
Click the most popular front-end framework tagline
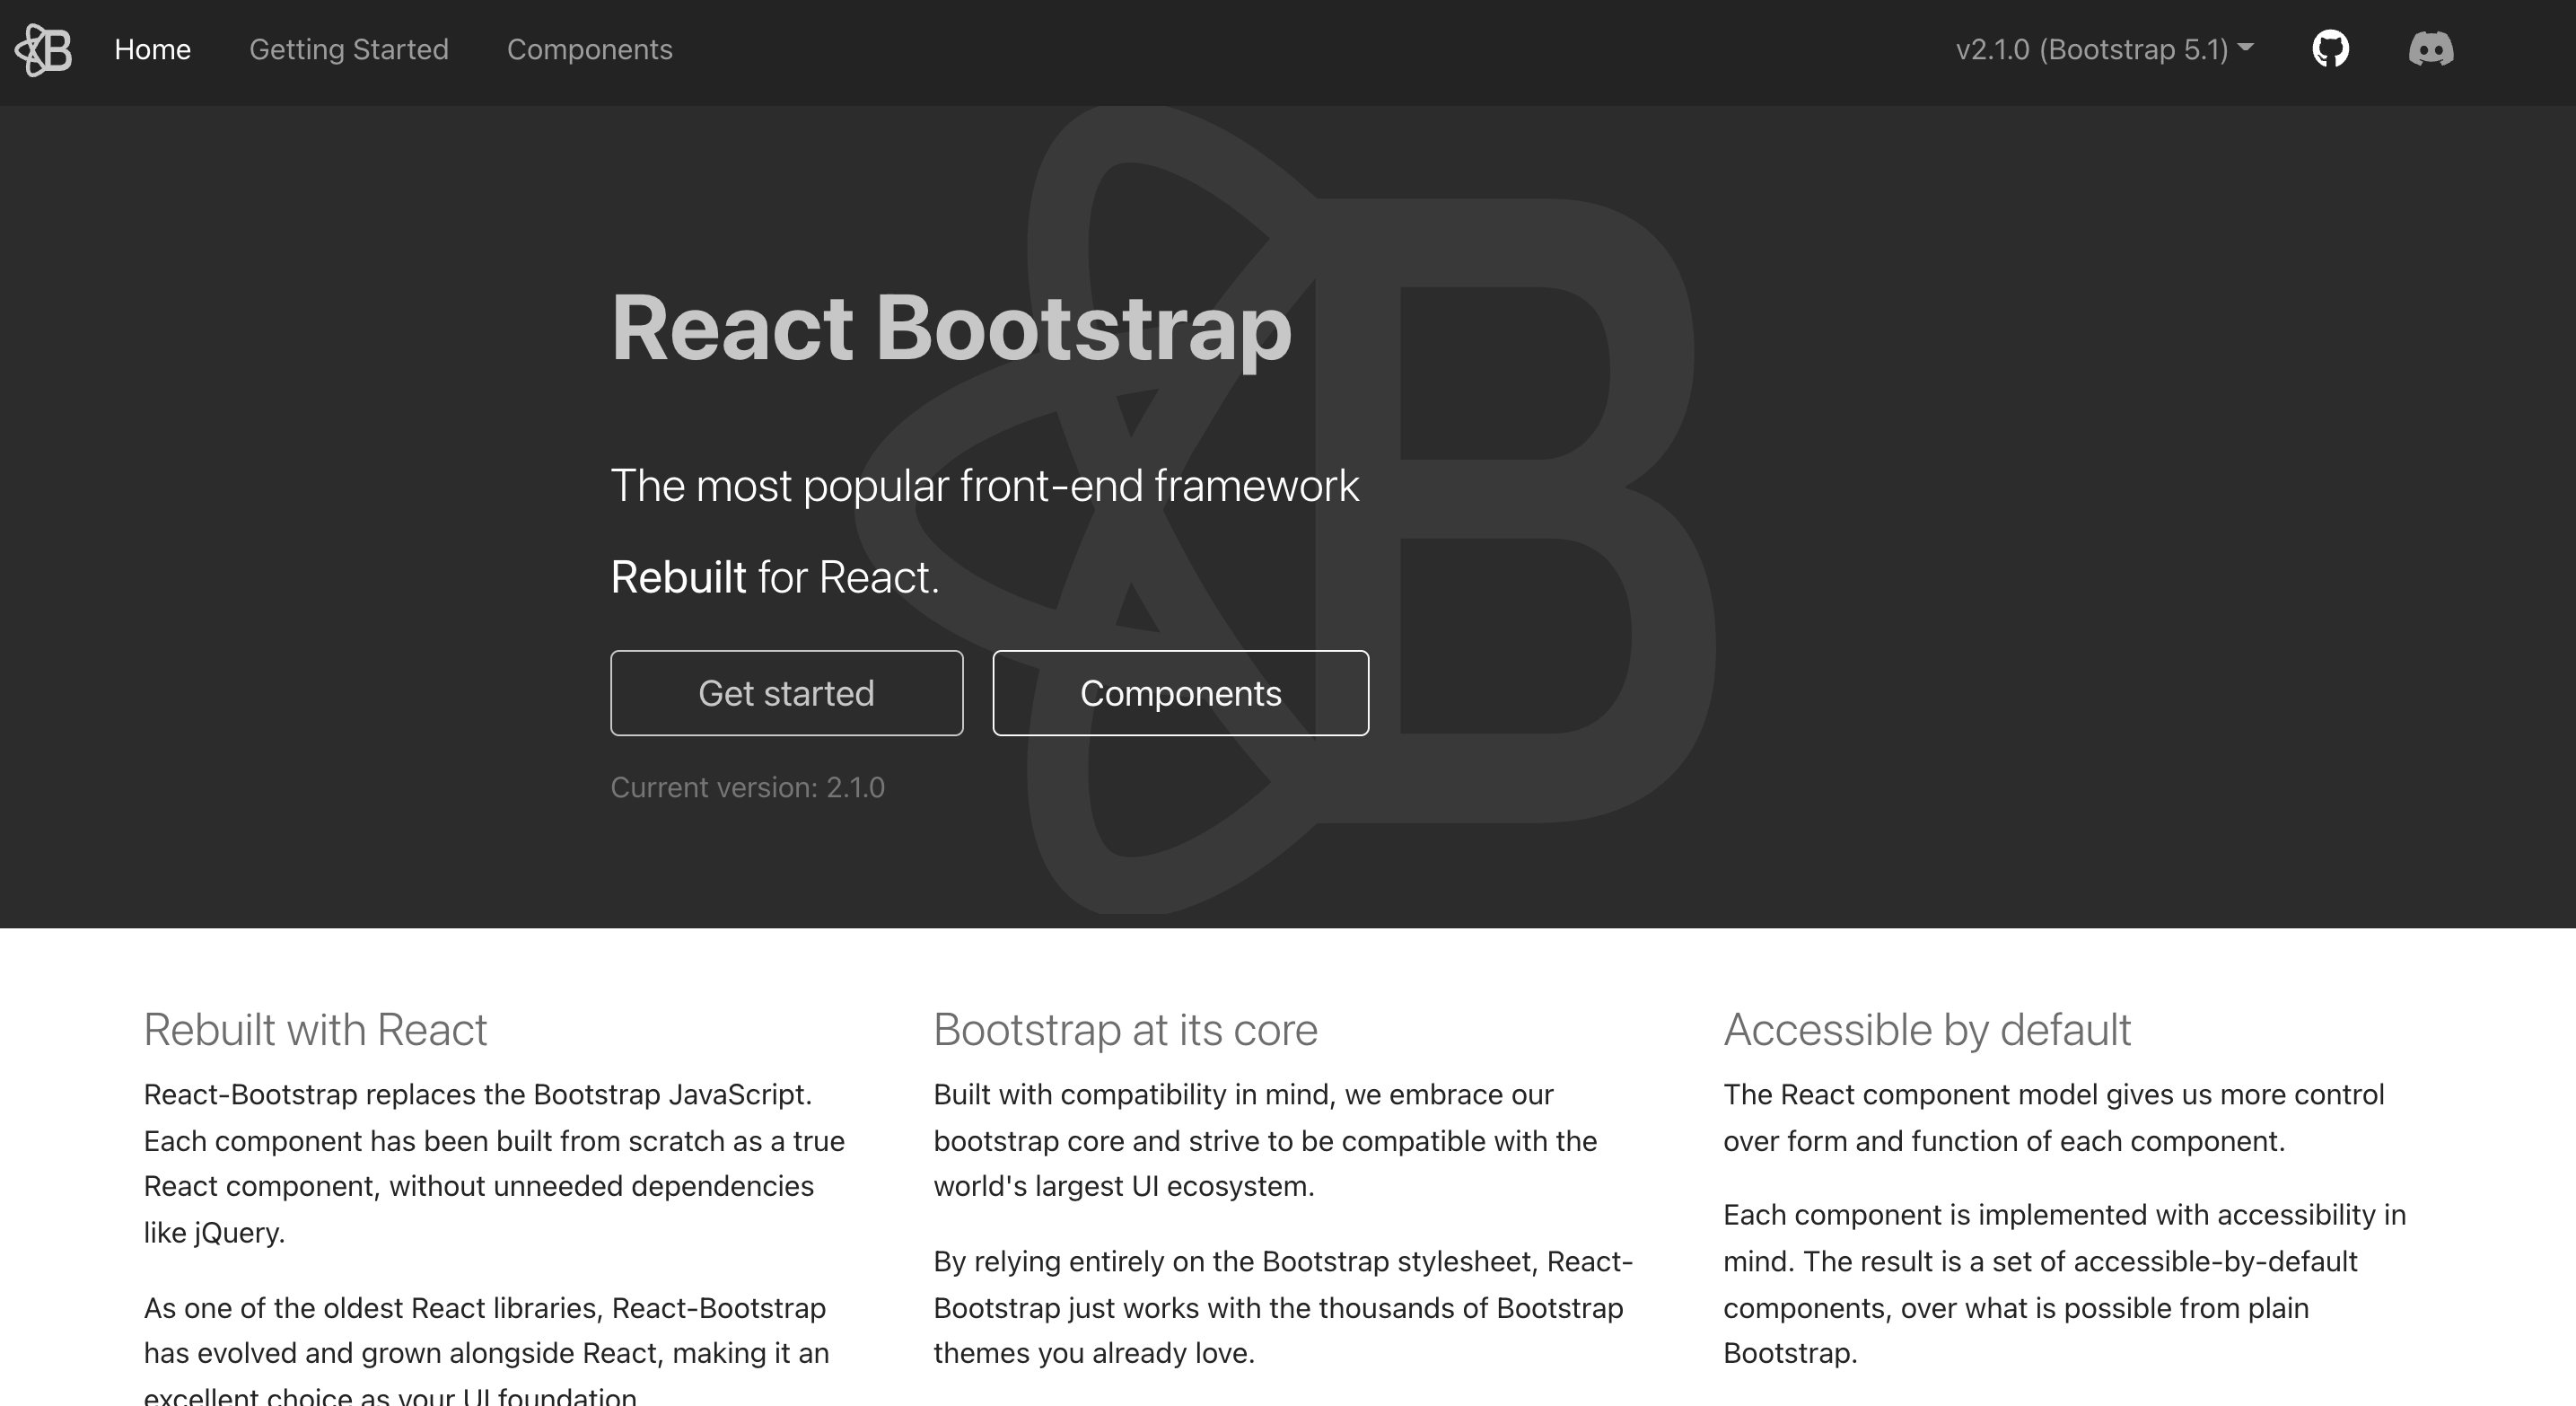[x=984, y=486]
